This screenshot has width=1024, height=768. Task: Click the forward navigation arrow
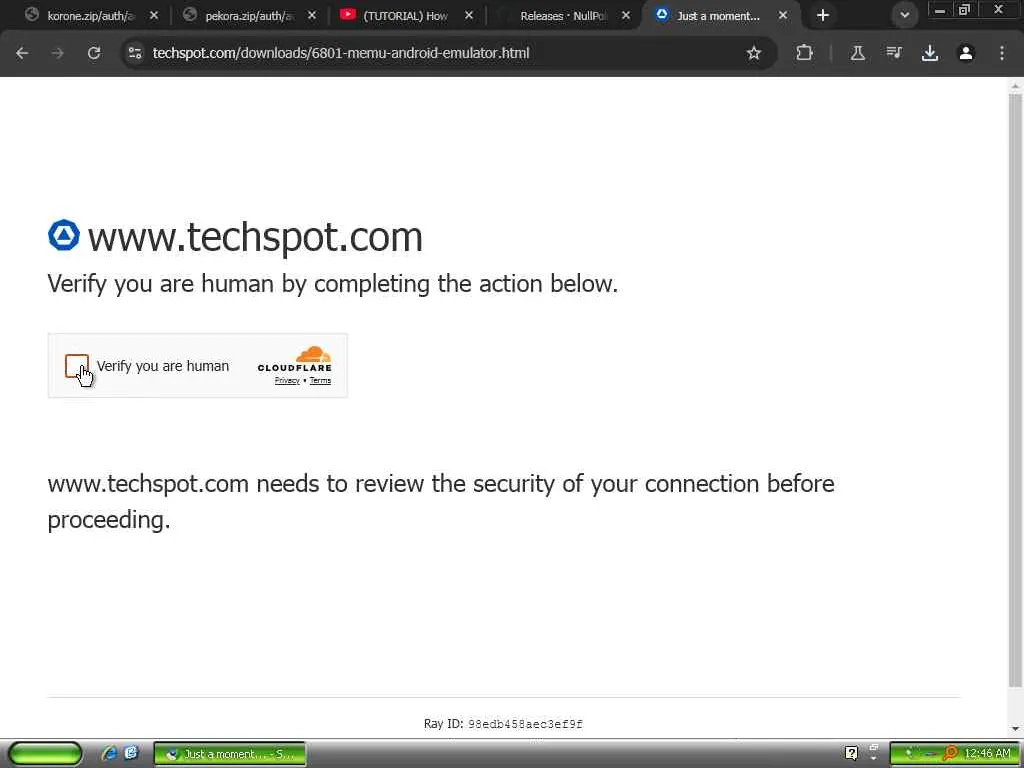coord(58,54)
